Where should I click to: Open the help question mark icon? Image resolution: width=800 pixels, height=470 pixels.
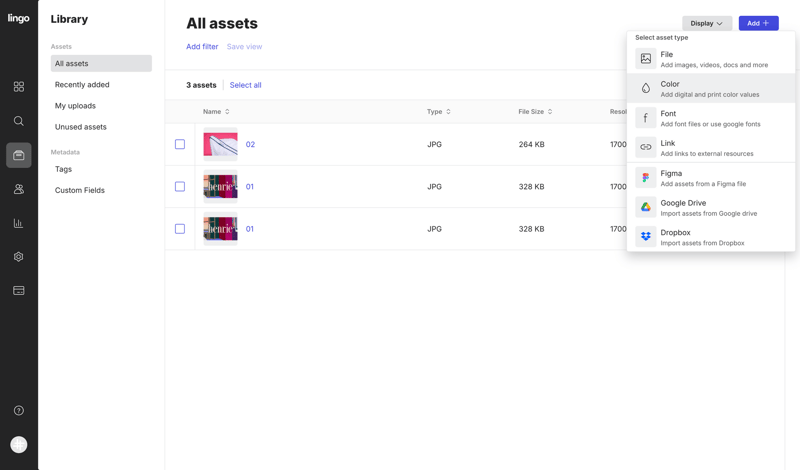point(18,410)
